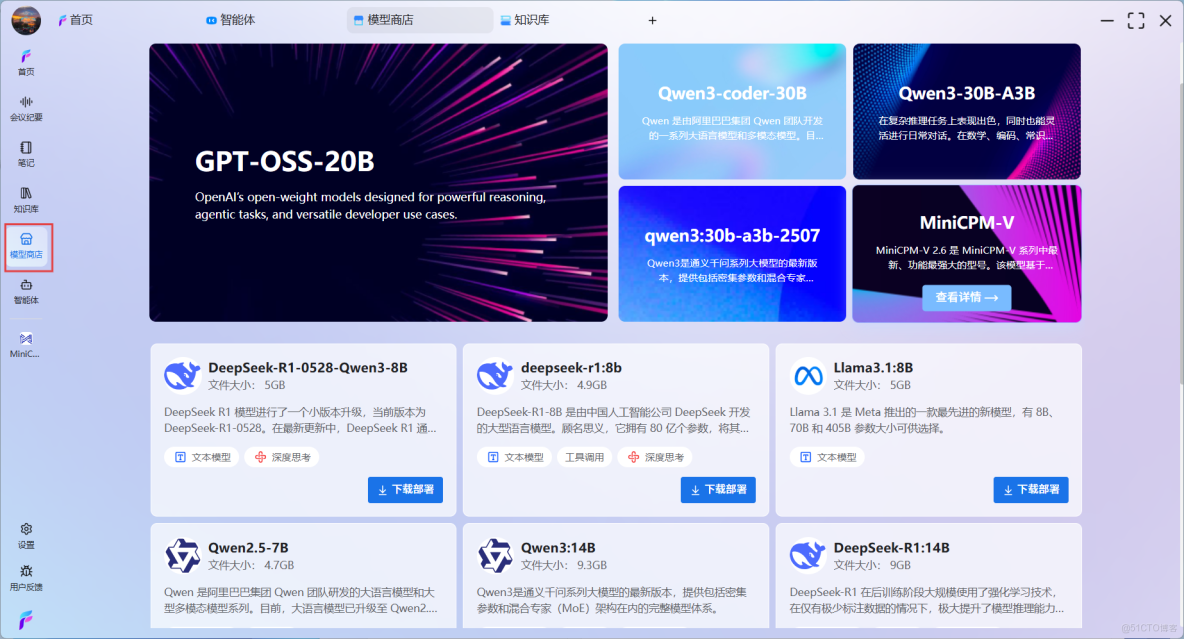Open the GPT-OSS-20B banner
Image resolution: width=1184 pixels, height=639 pixels.
[x=378, y=182]
